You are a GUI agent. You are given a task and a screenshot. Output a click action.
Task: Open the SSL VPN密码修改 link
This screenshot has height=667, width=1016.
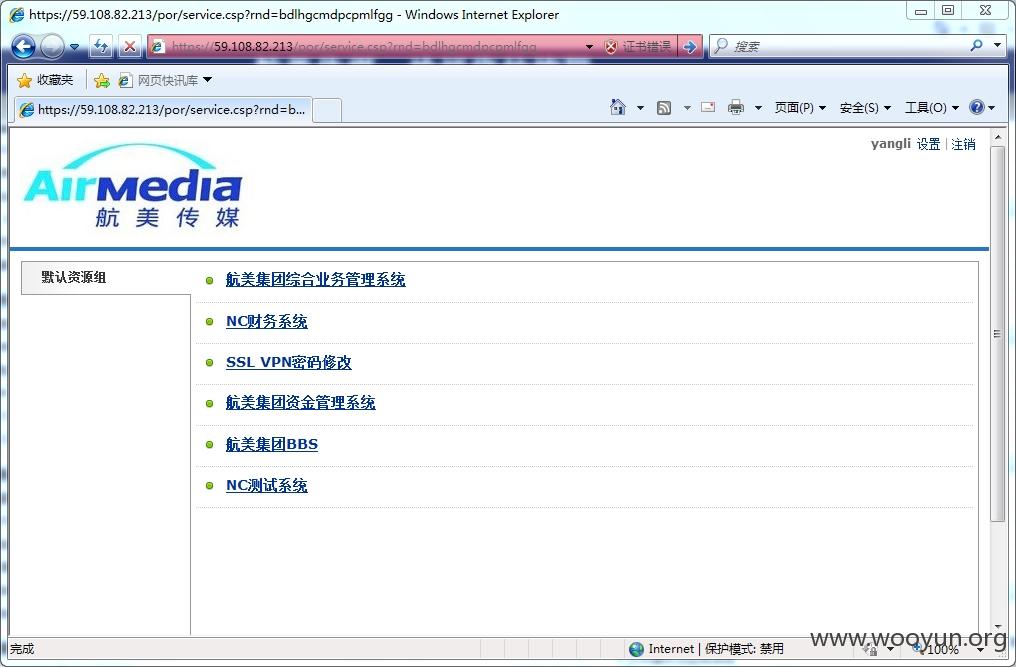(288, 362)
